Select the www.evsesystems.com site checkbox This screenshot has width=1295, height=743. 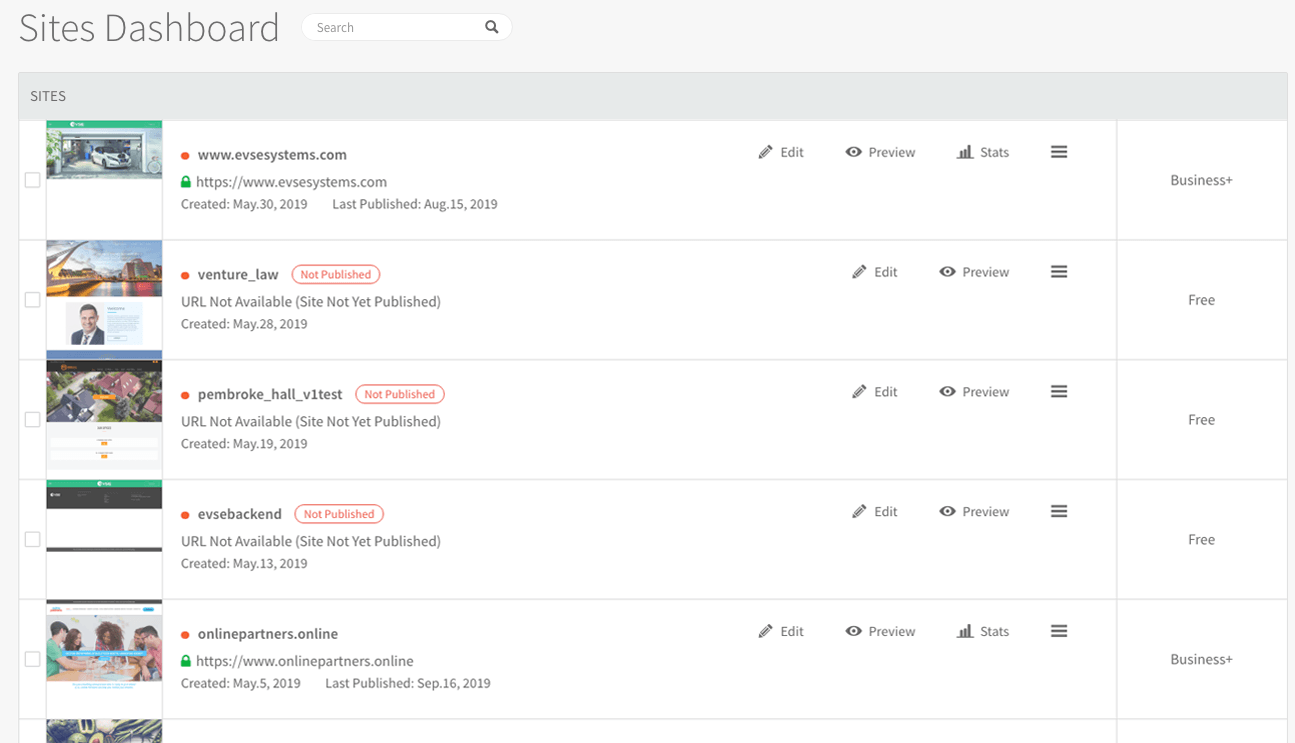(x=33, y=180)
